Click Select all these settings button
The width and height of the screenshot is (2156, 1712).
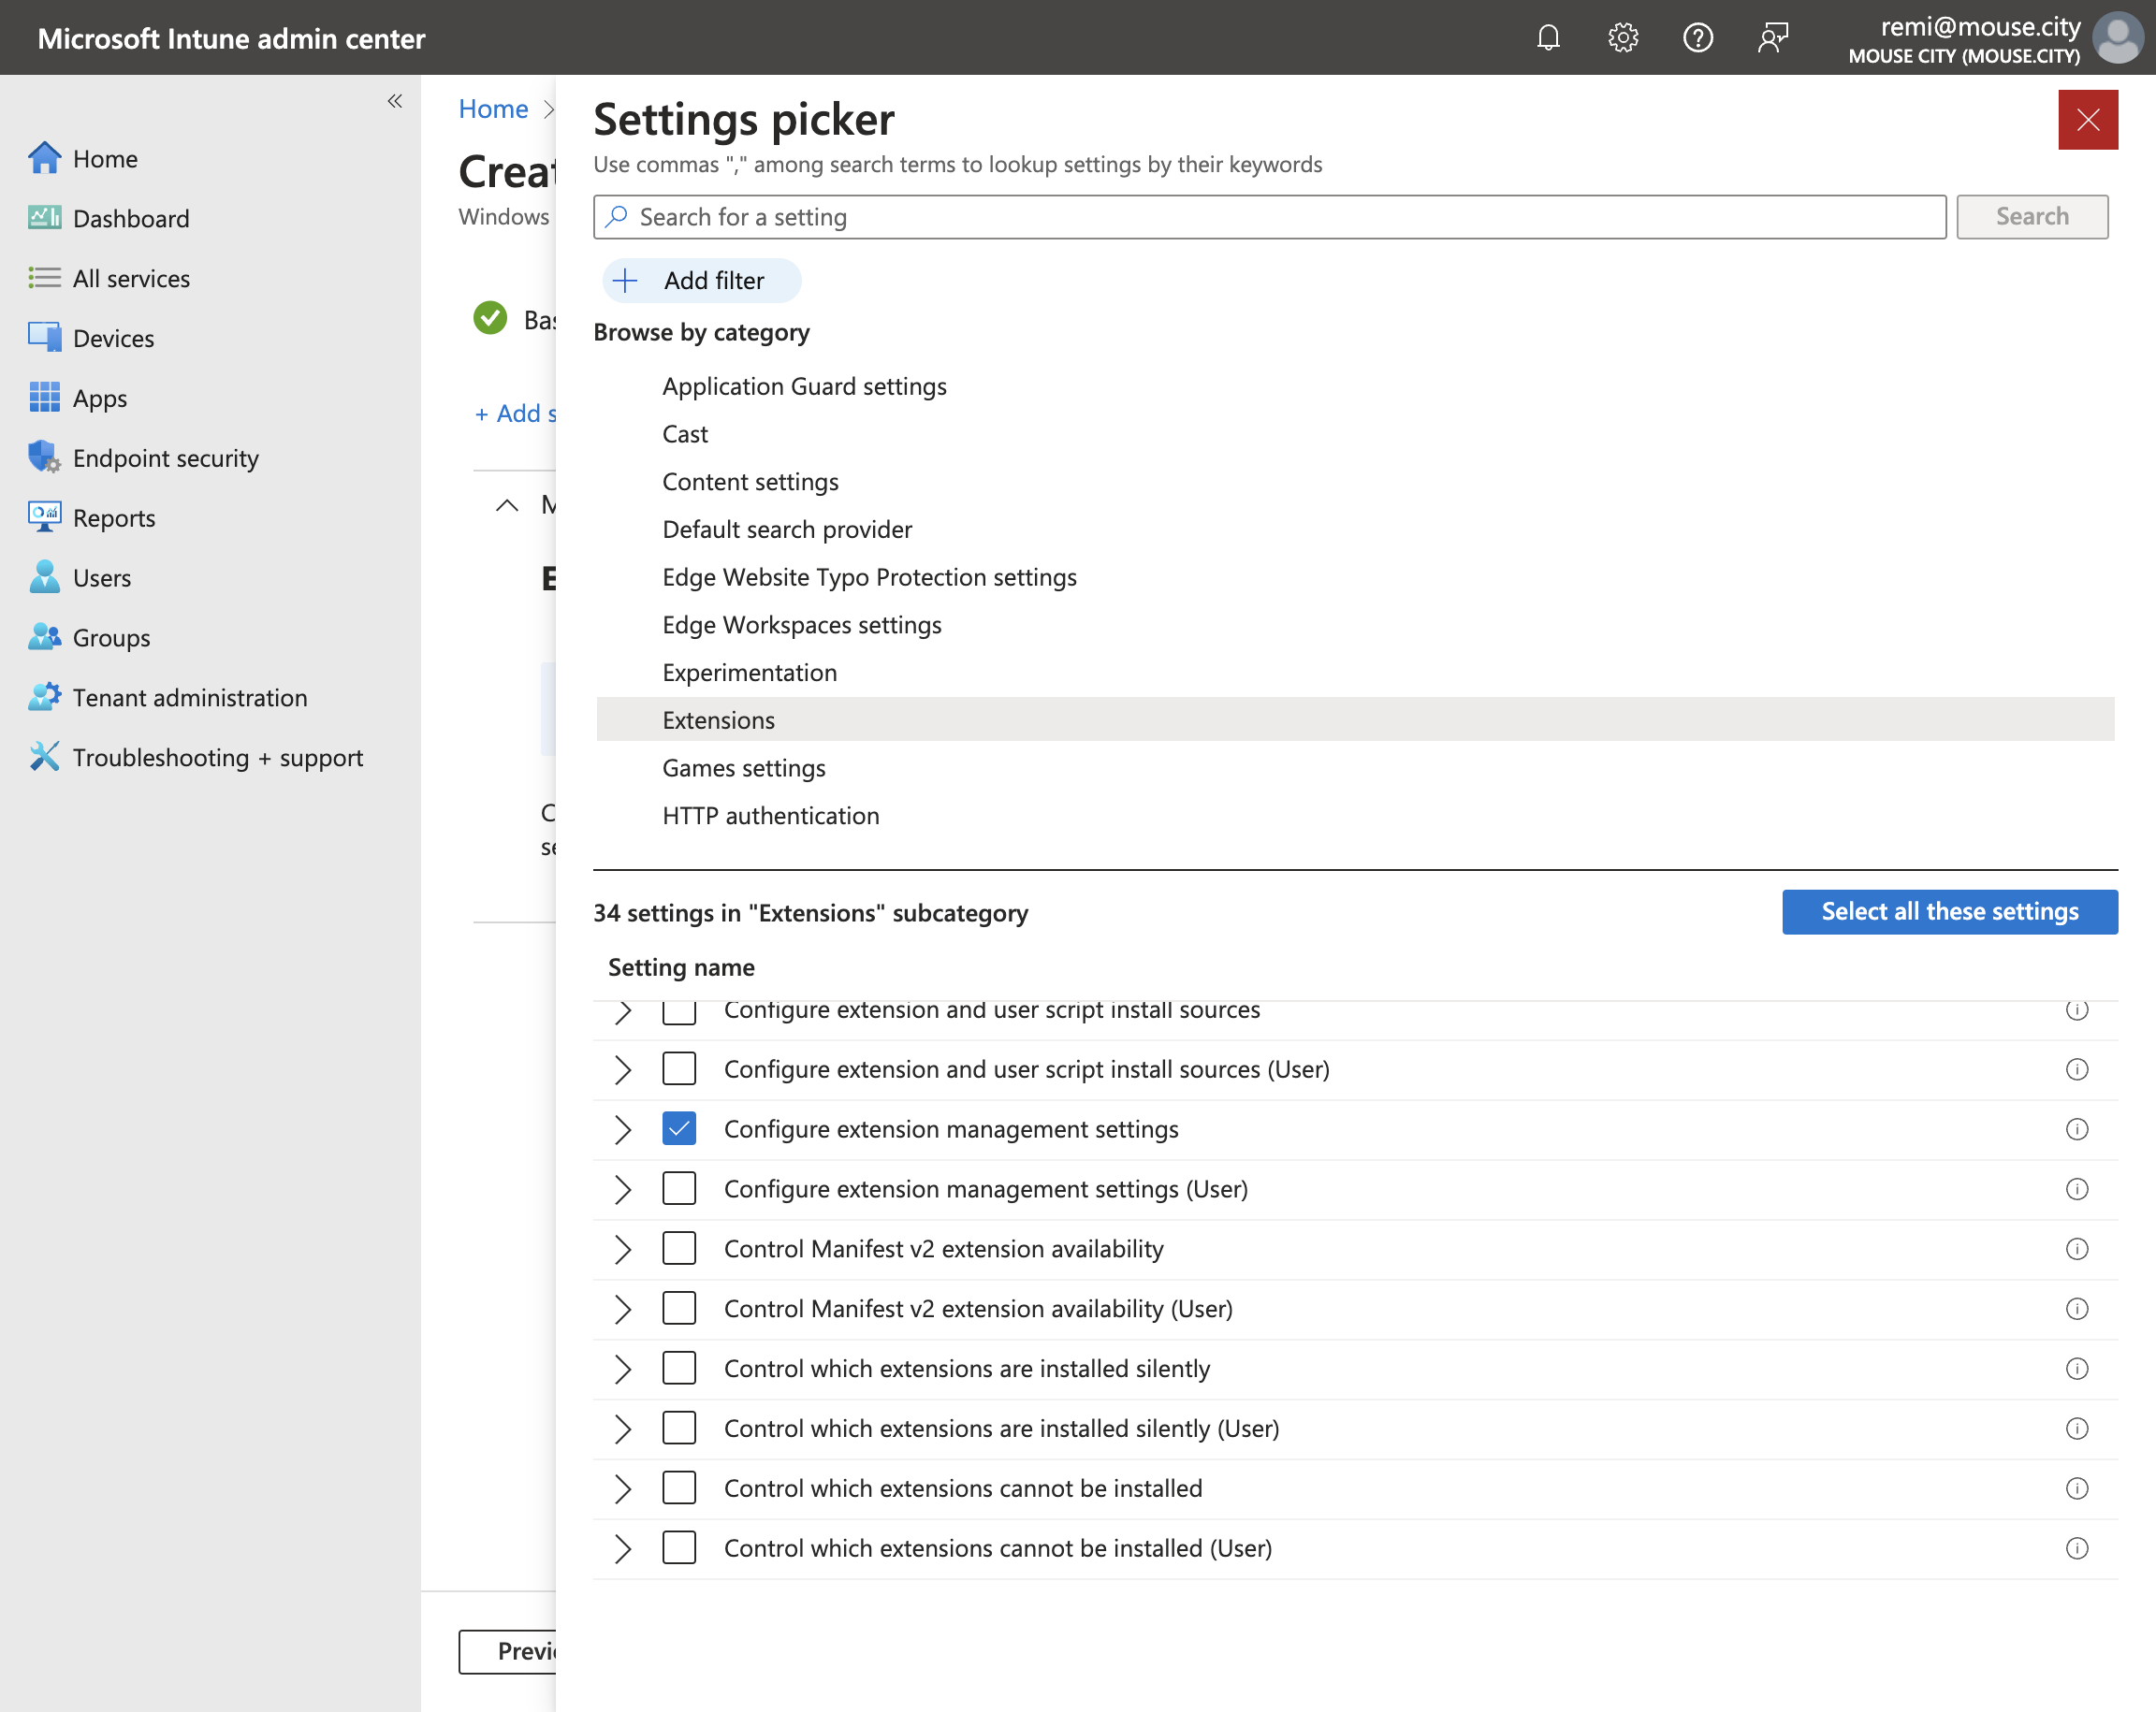(1949, 912)
